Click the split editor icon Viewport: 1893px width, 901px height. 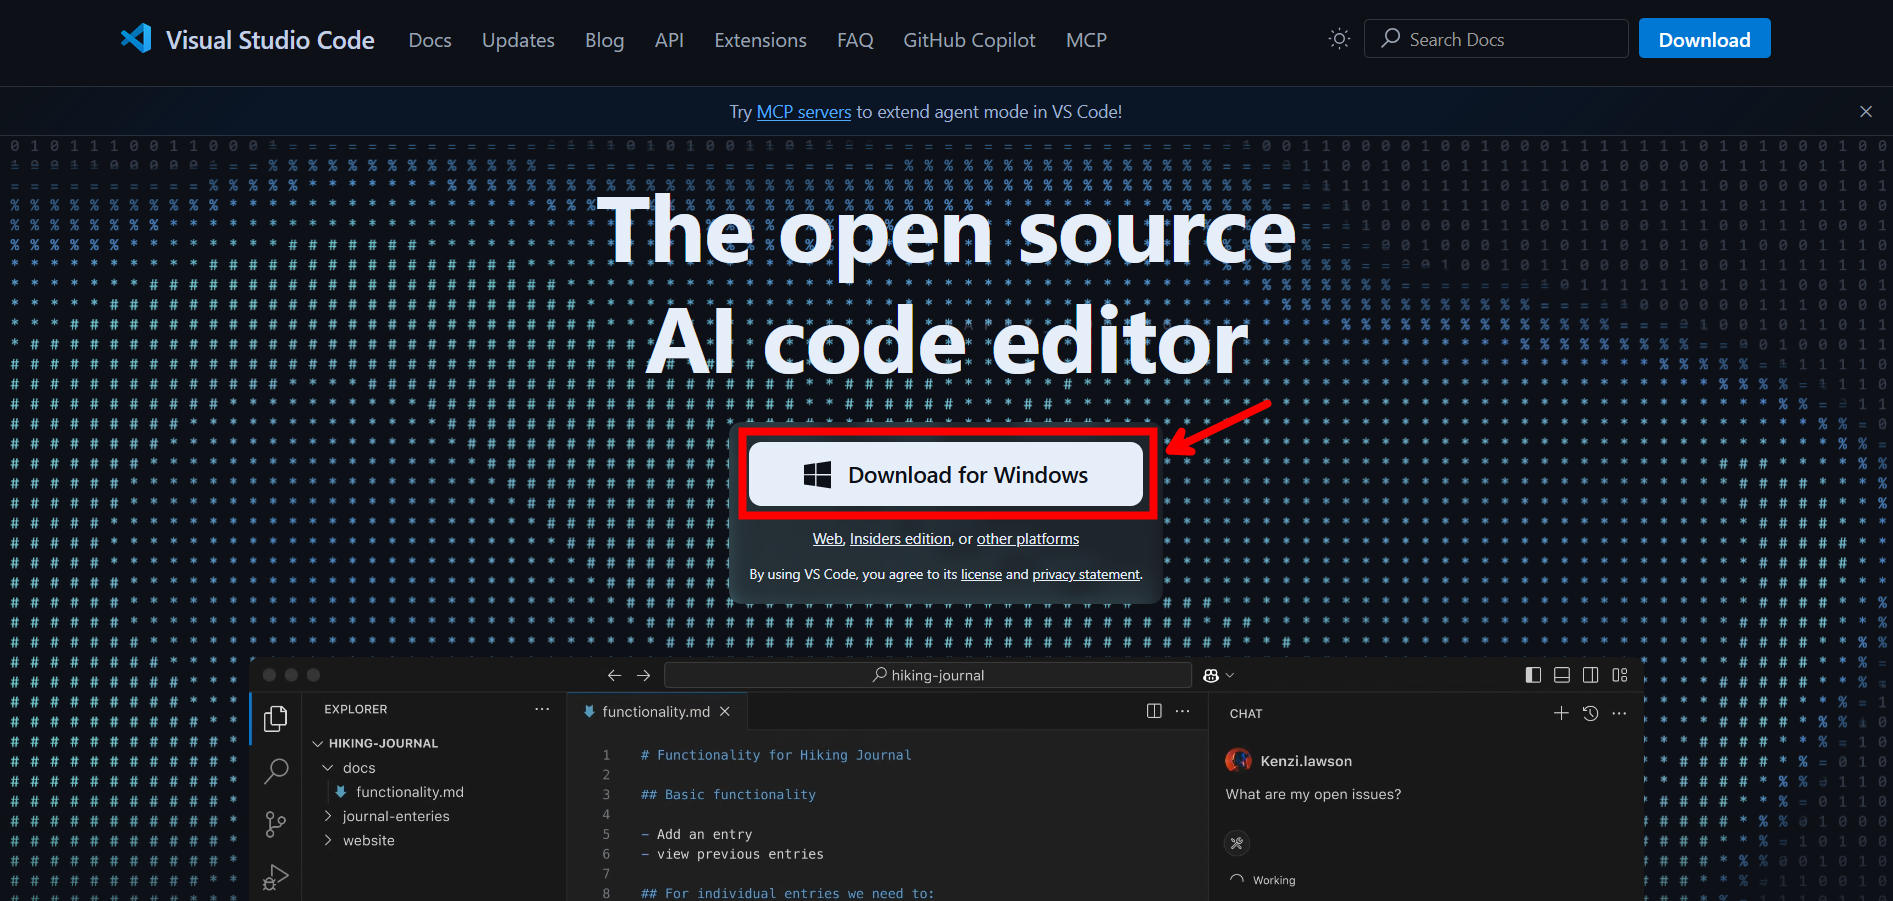[1154, 711]
